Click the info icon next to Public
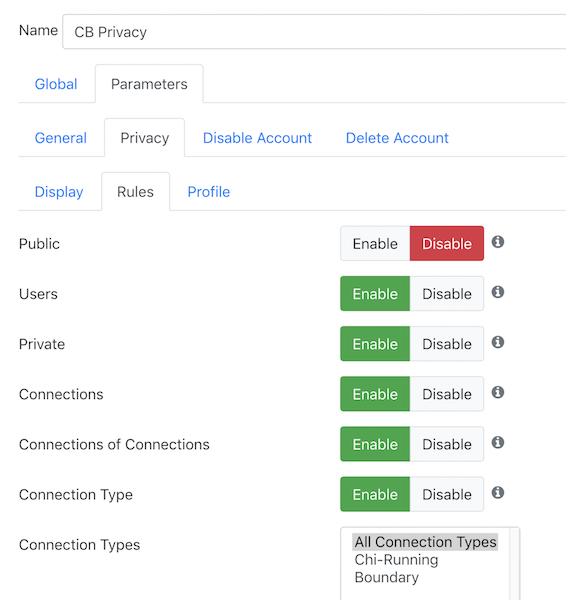 (497, 242)
